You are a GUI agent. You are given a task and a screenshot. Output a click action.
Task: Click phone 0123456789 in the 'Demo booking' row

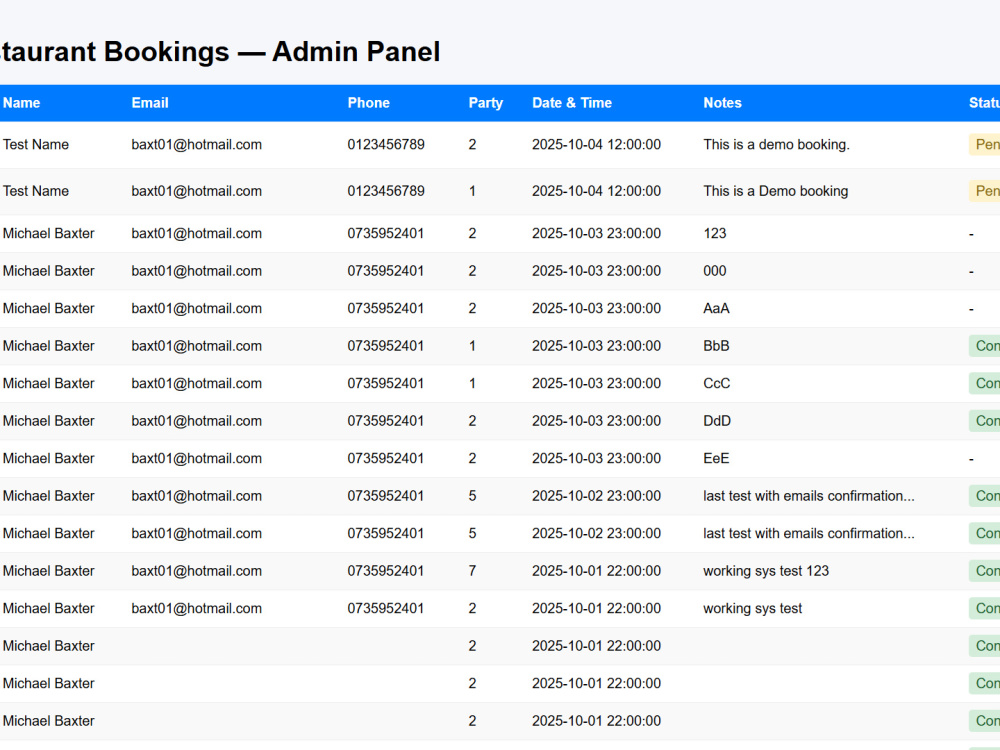(x=386, y=191)
